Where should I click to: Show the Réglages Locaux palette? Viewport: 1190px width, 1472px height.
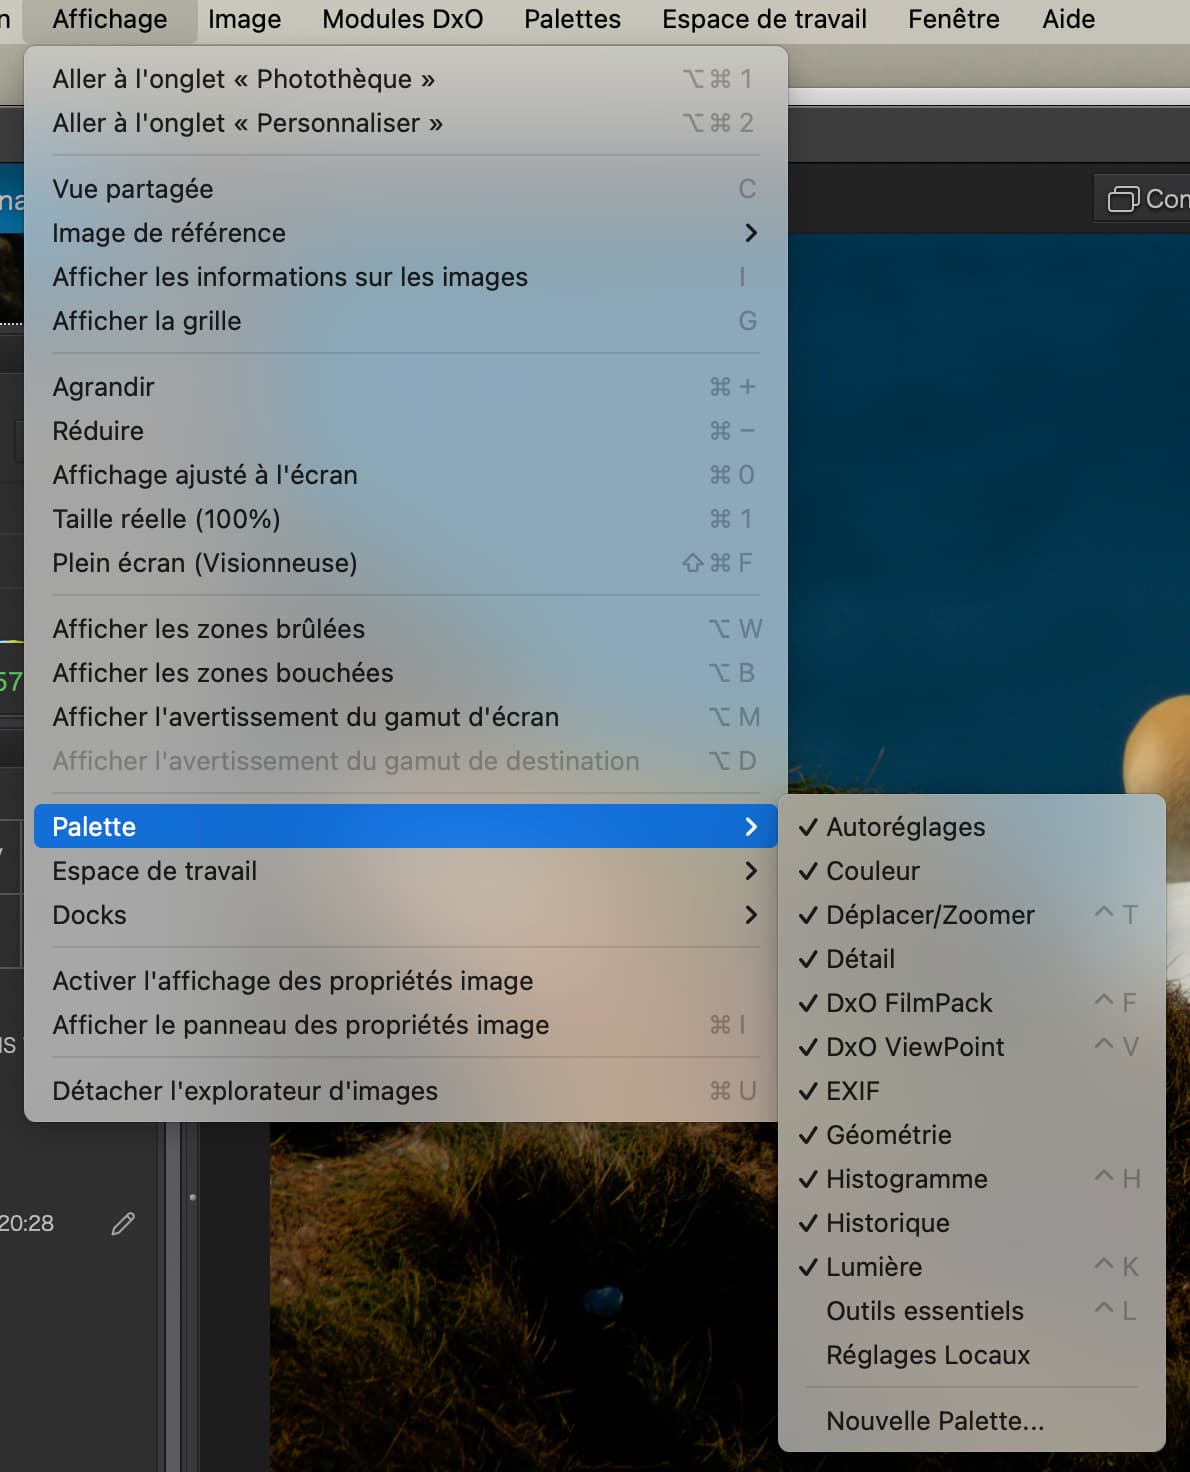click(927, 1355)
